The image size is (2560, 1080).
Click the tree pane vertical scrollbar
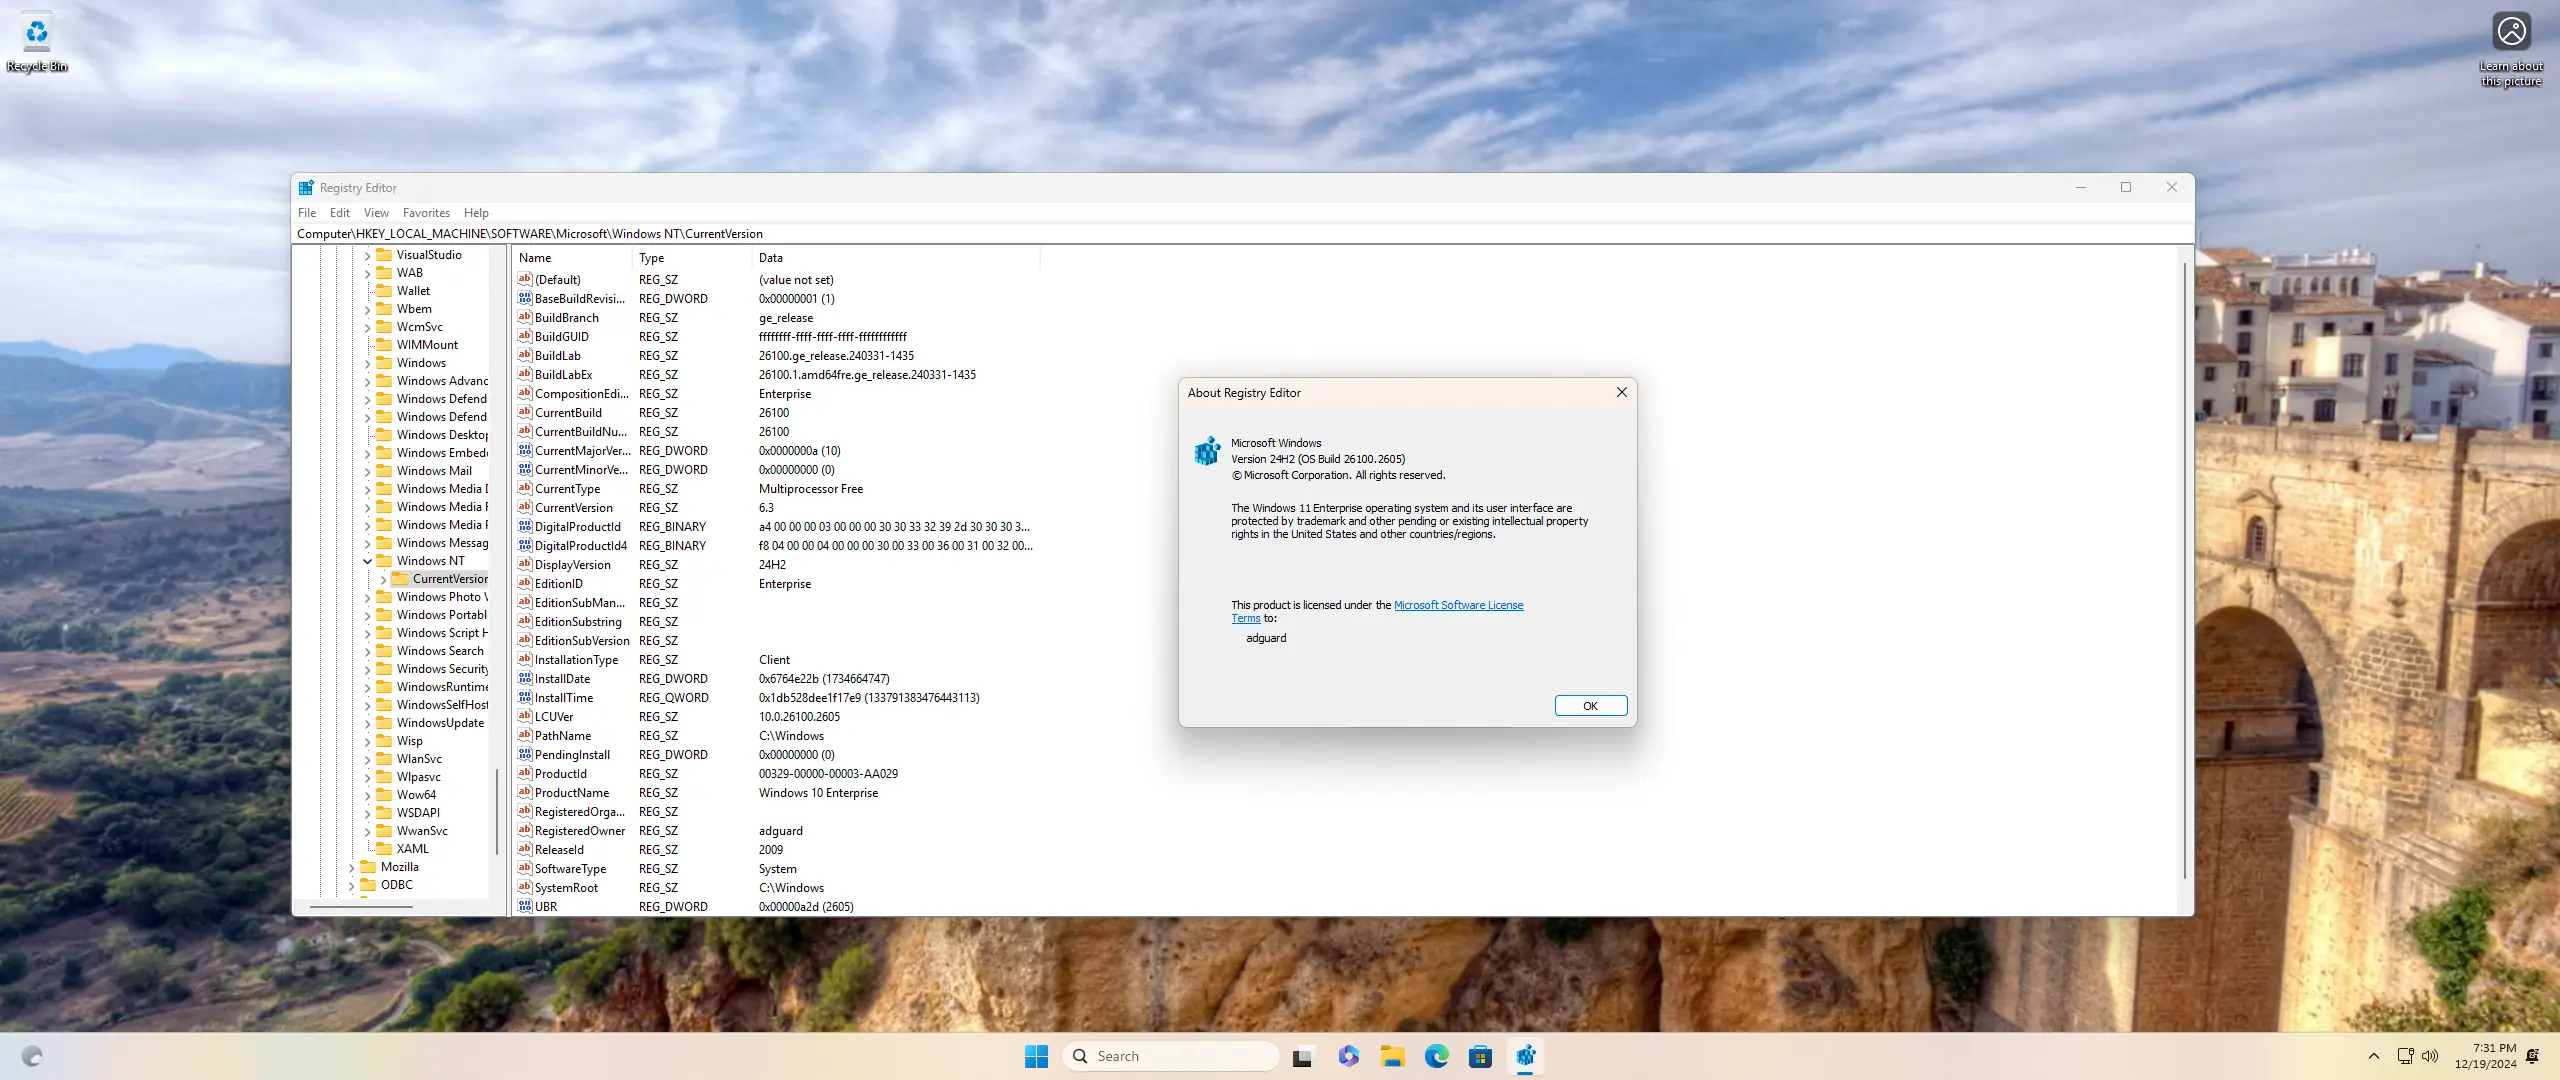tap(496, 810)
